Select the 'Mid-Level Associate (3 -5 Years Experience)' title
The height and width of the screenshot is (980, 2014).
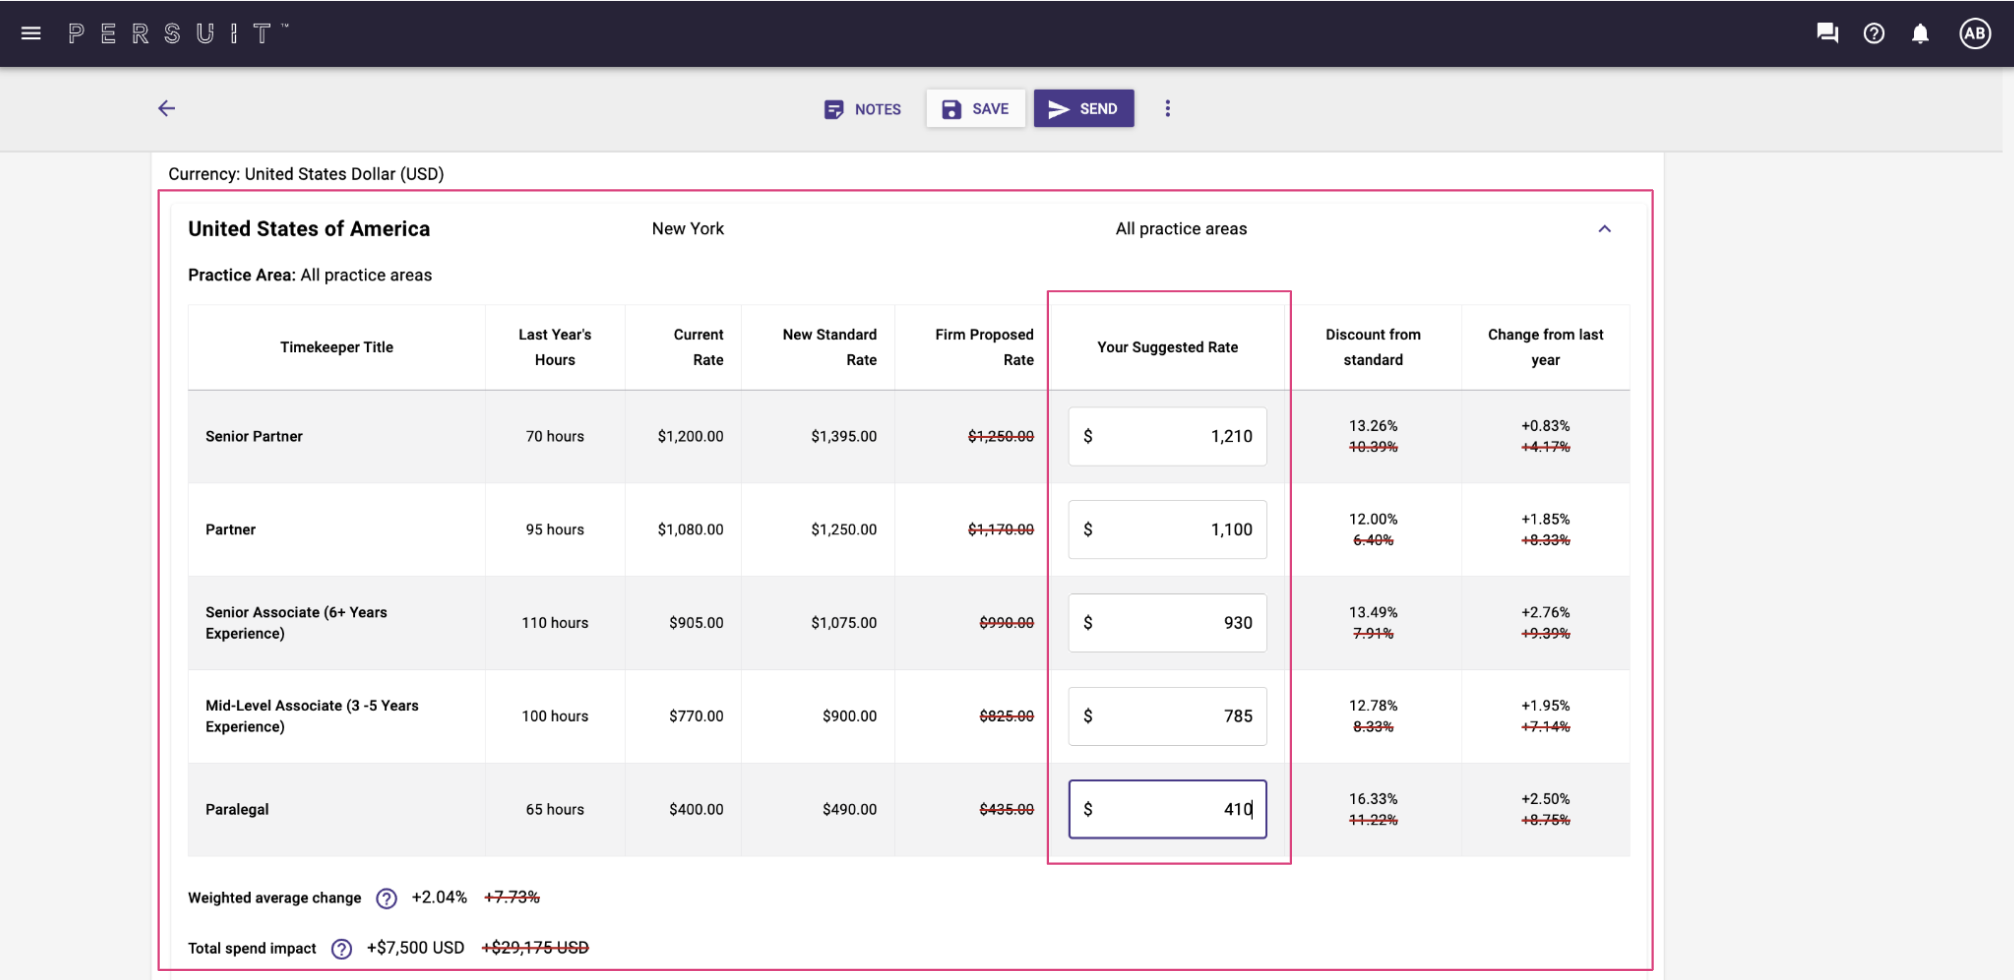pyautogui.click(x=312, y=716)
